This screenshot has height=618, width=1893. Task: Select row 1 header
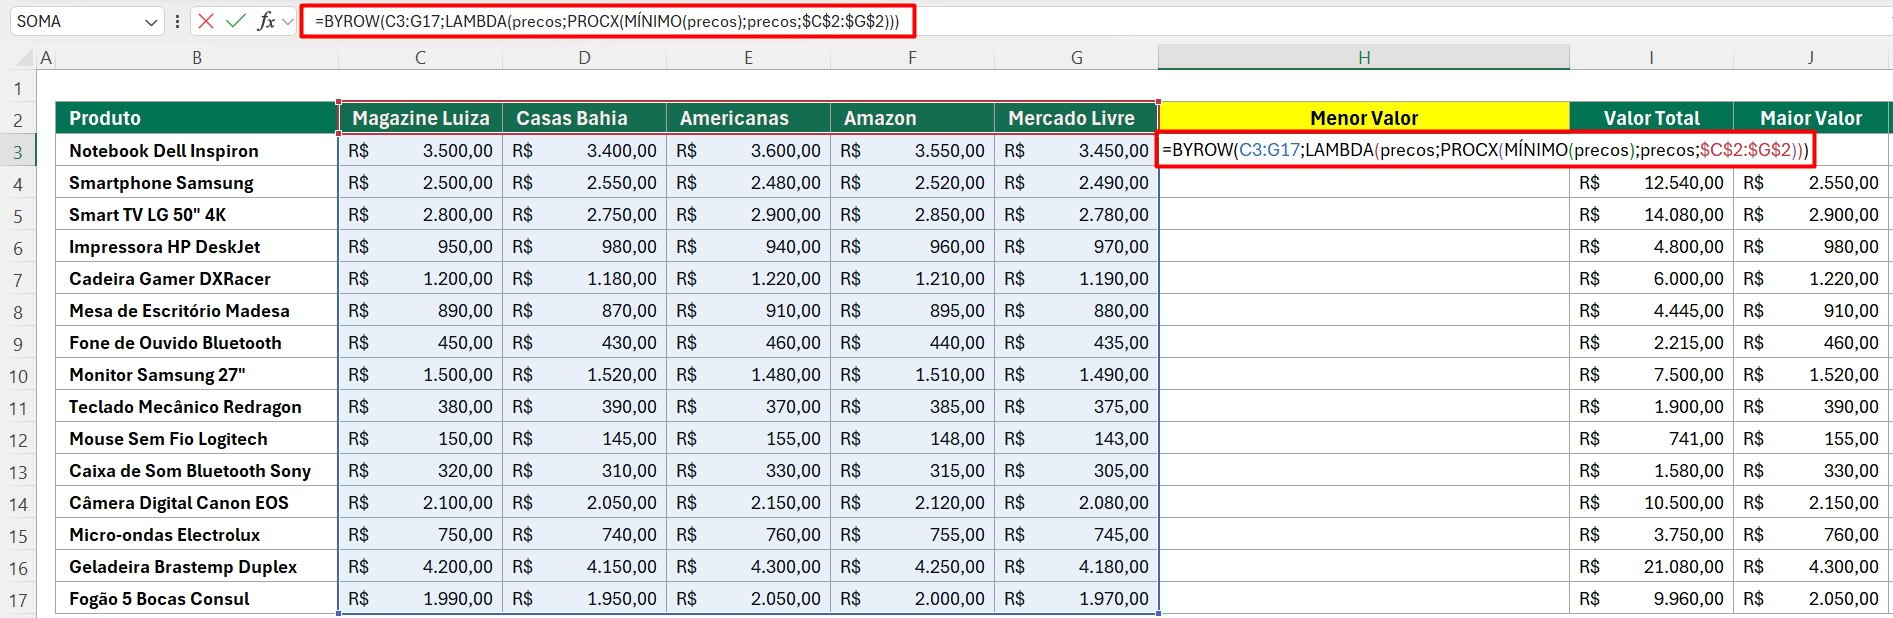(18, 88)
